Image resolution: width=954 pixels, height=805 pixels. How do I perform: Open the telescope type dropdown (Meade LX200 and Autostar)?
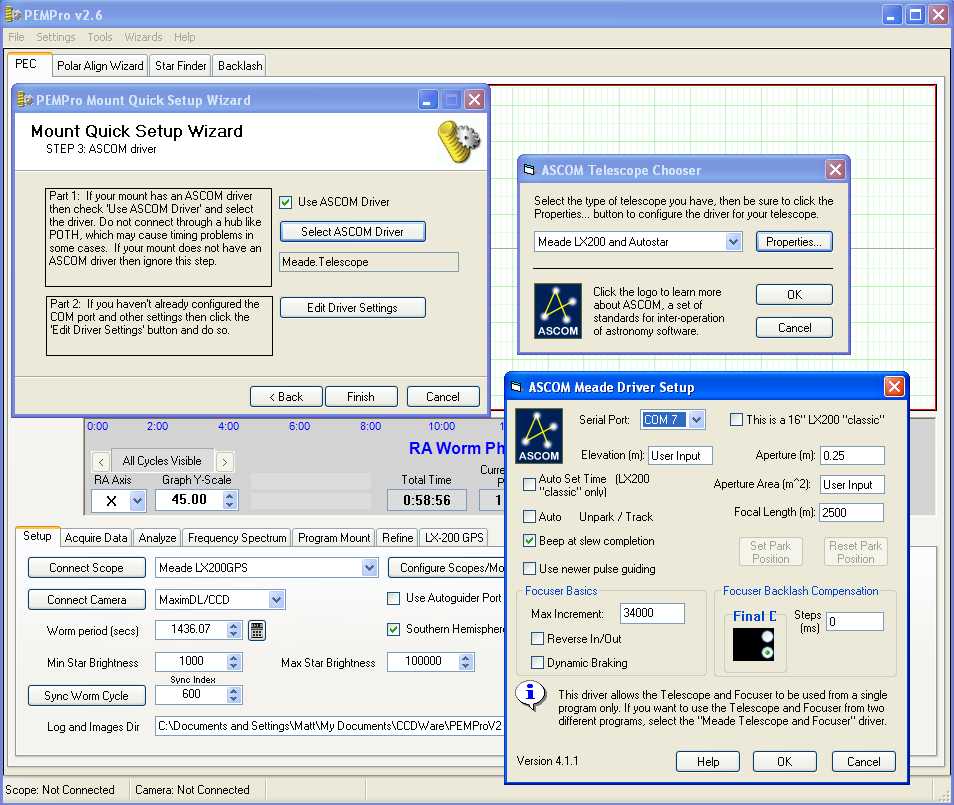[734, 242]
